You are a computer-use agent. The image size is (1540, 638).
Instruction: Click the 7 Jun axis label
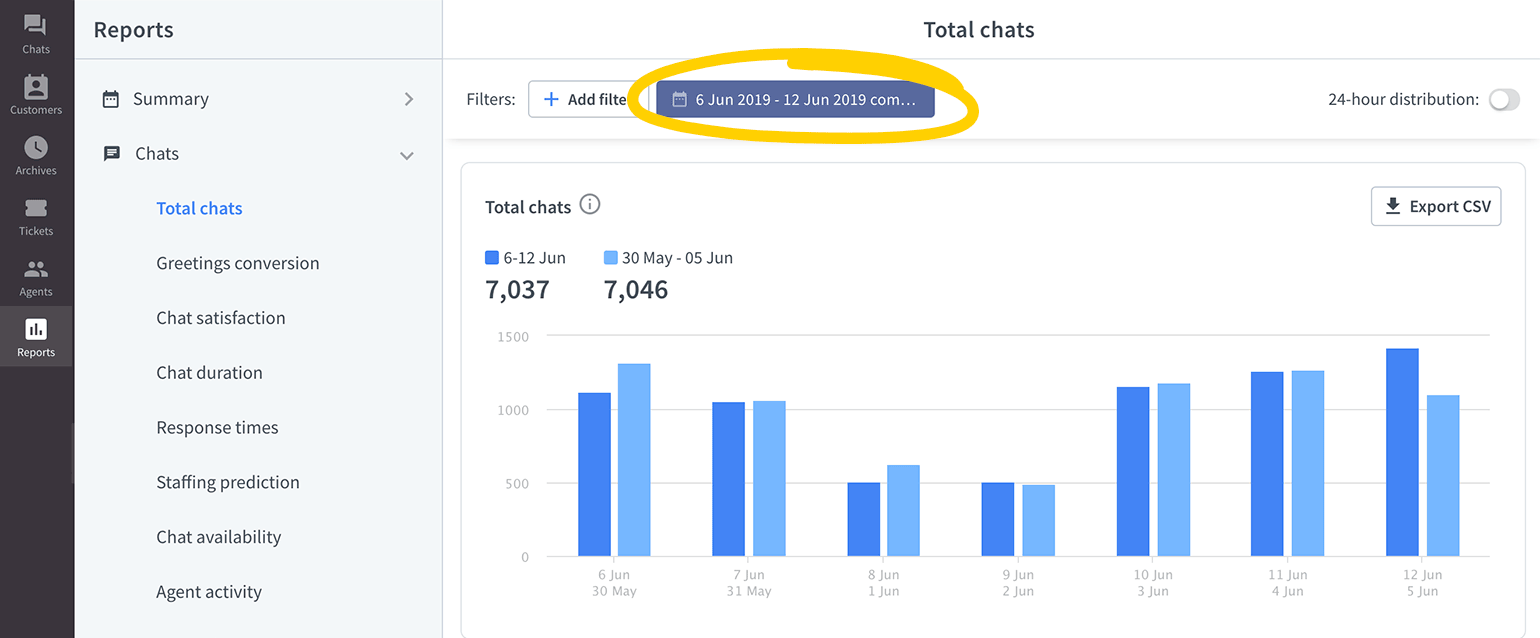(748, 575)
